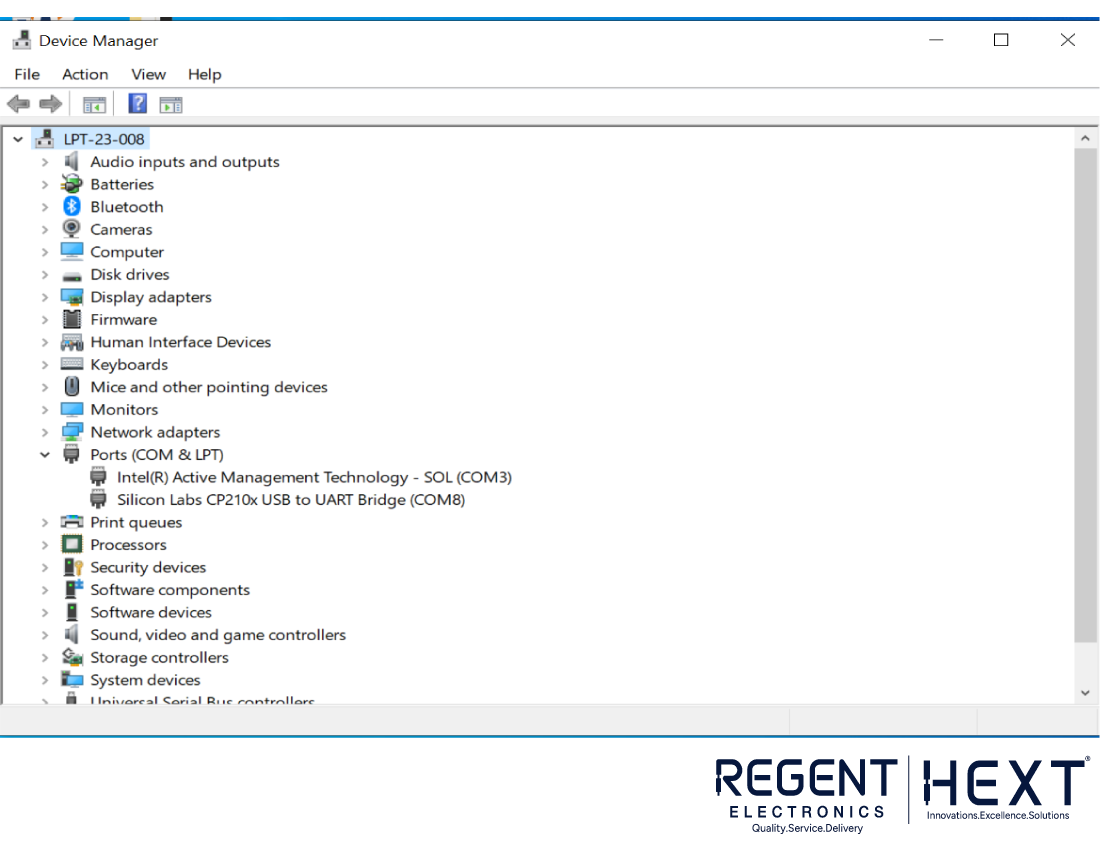Screen dimensions: 1100x855
Task: Open the View menu
Action: [148, 74]
